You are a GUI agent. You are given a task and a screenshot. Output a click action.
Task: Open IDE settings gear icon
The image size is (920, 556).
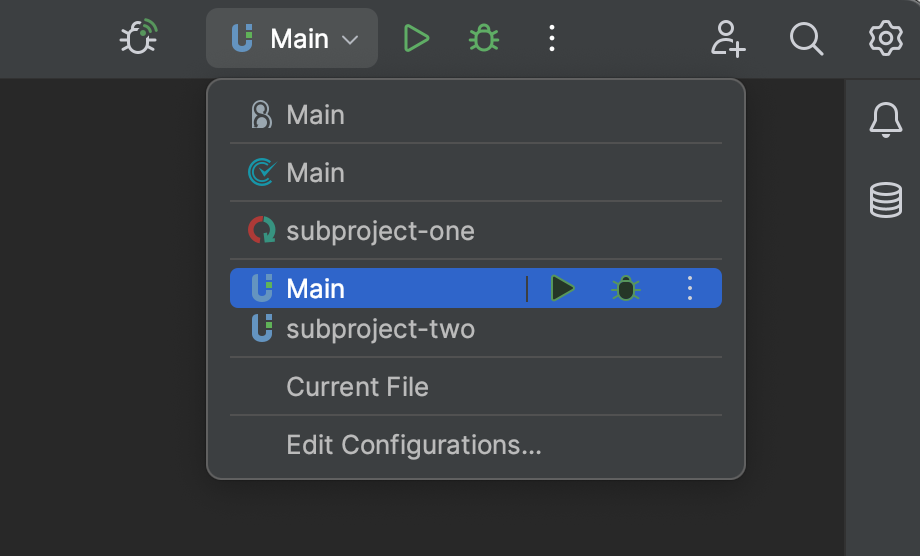coord(885,39)
